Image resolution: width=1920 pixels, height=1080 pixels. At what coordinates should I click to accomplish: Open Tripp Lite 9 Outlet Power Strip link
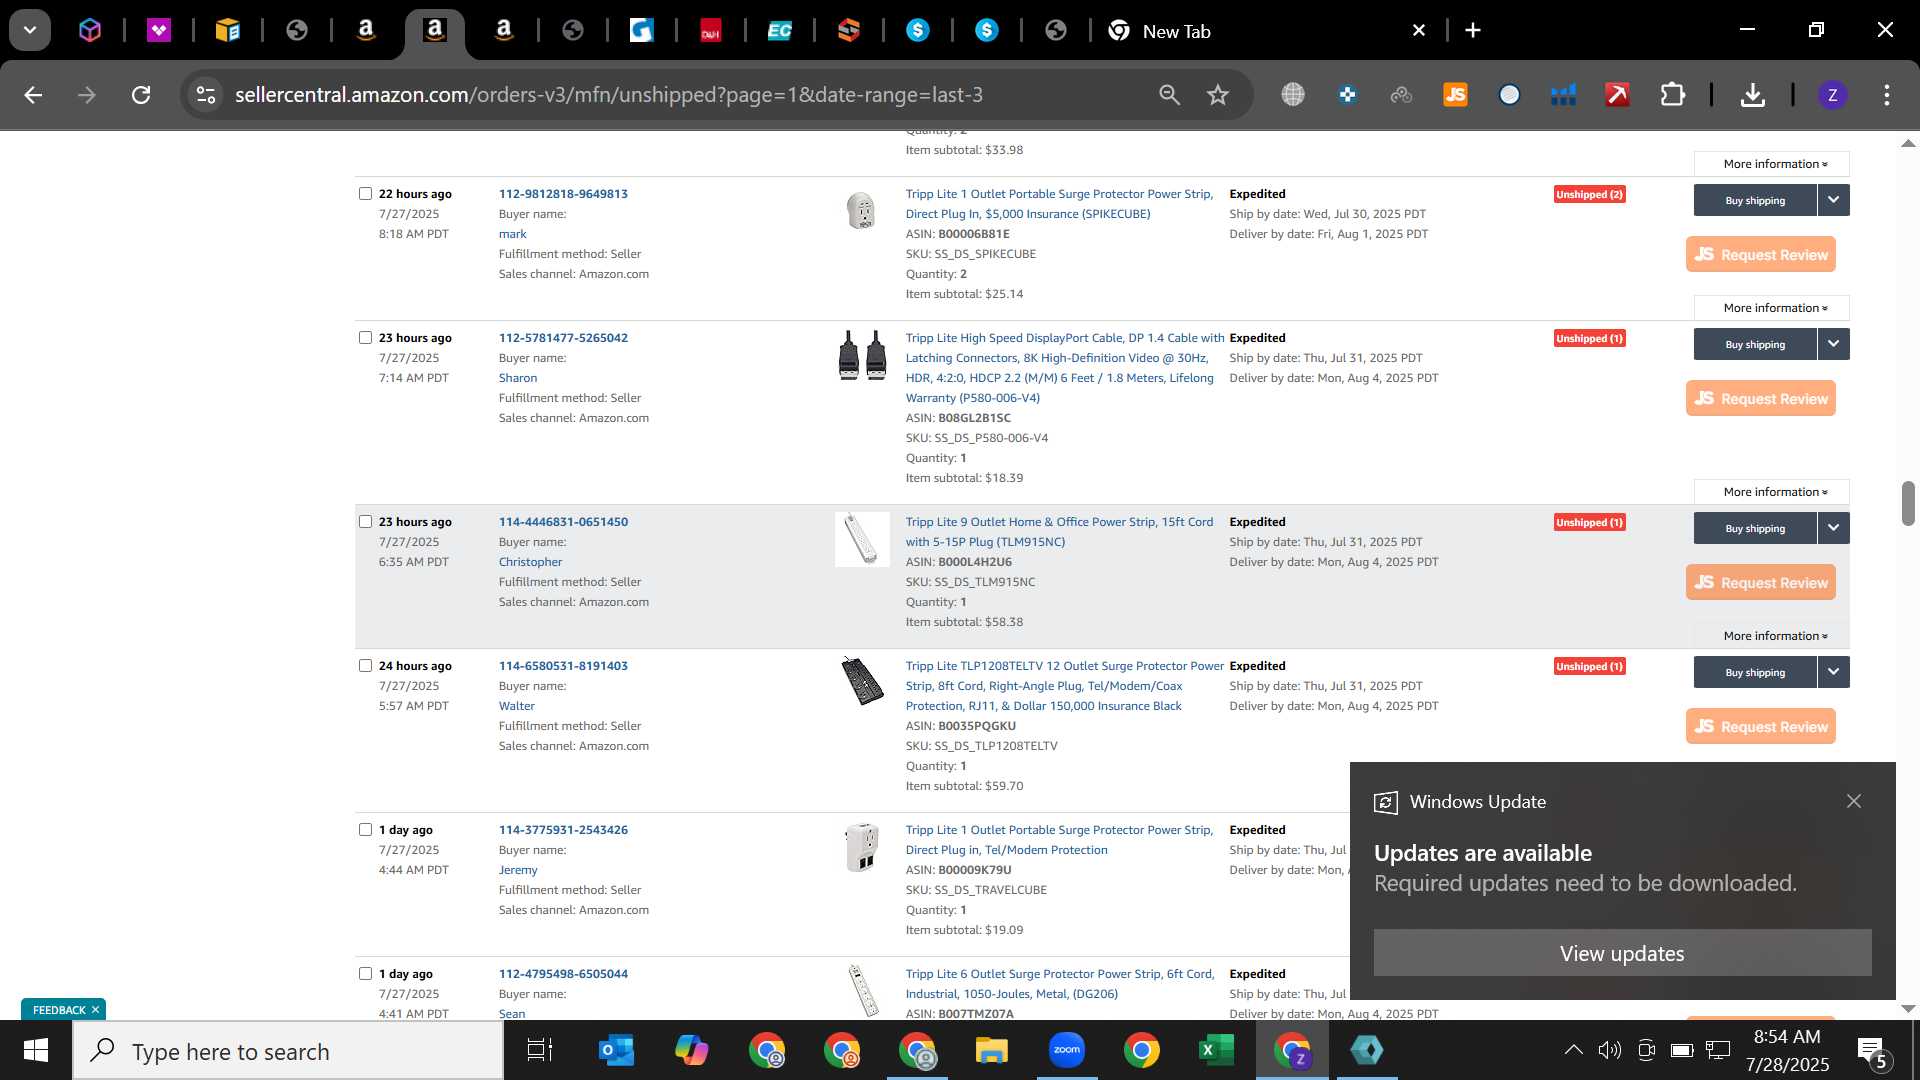pos(1059,532)
